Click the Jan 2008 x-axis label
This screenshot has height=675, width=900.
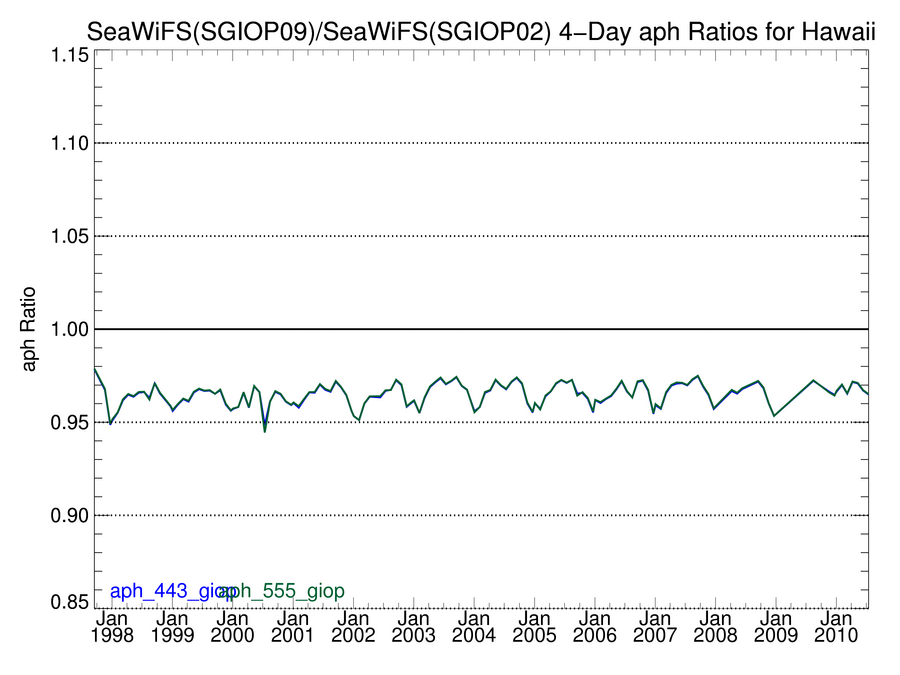716,627
